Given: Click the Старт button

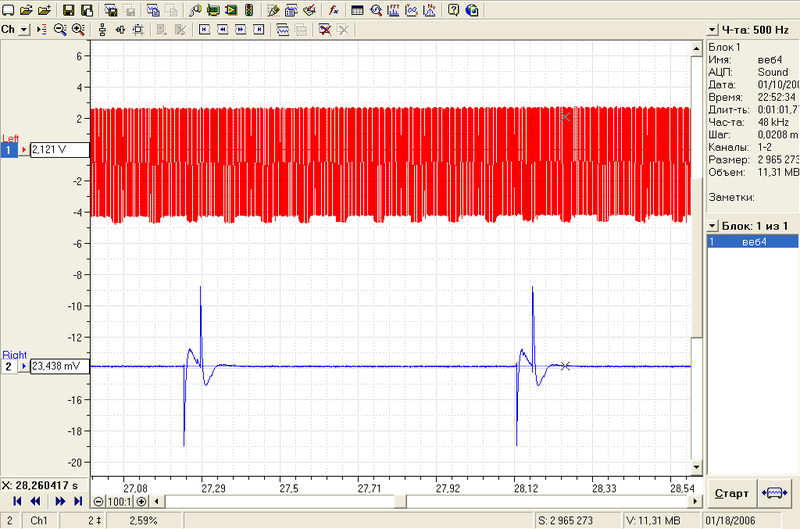Looking at the screenshot, I should tap(731, 493).
